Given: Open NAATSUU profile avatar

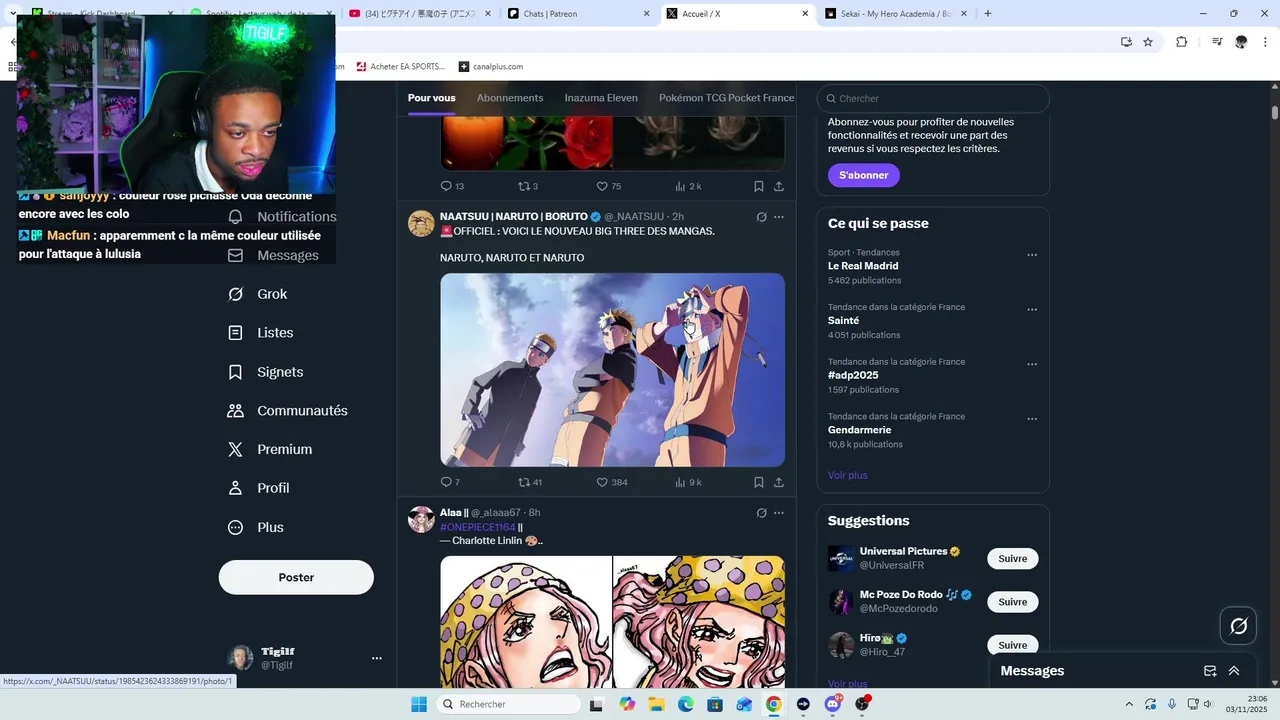Looking at the screenshot, I should point(421,223).
